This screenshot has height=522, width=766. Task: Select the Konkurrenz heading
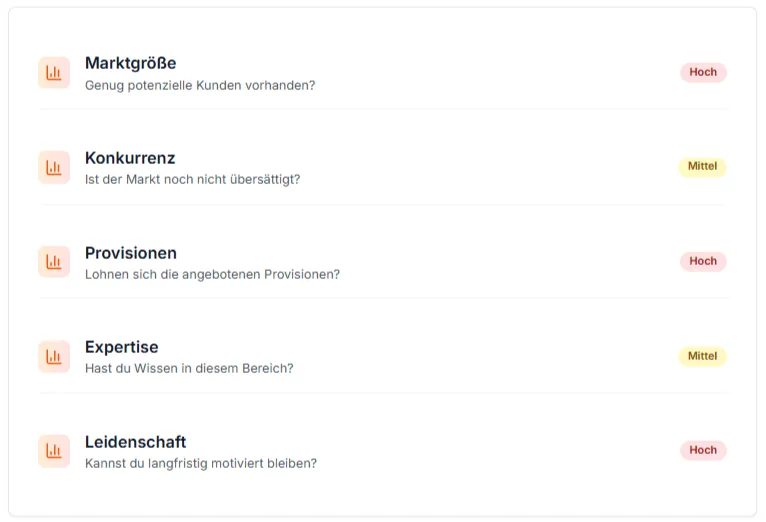click(x=130, y=158)
